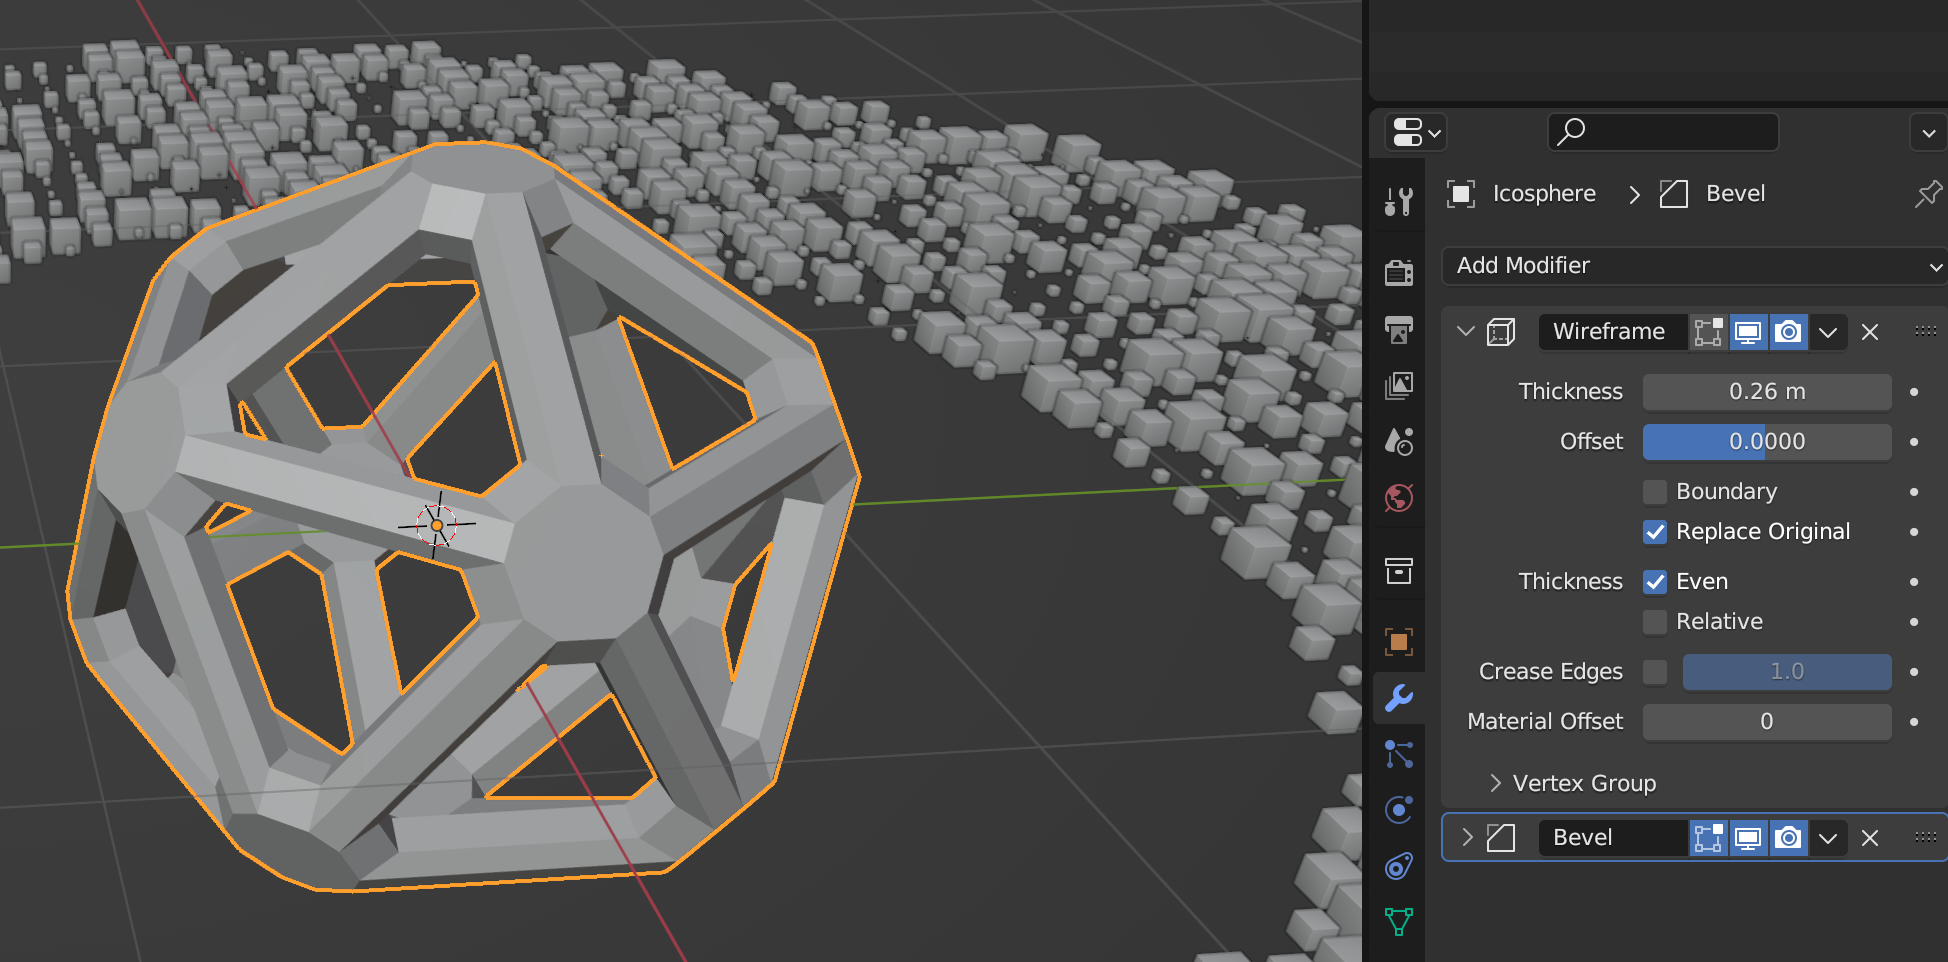Screen dimensions: 1948x962
Task: Click the Wireframe modifier name field
Action: point(1614,332)
